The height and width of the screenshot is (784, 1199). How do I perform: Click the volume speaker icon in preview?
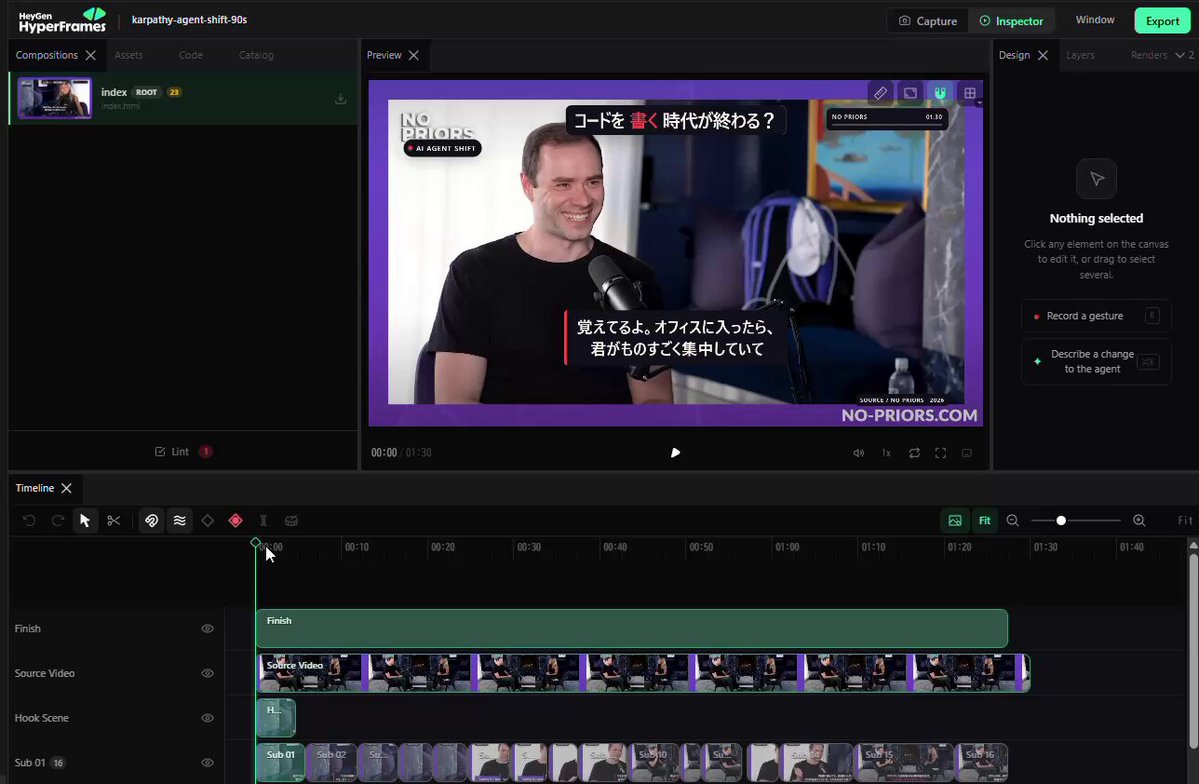point(859,453)
